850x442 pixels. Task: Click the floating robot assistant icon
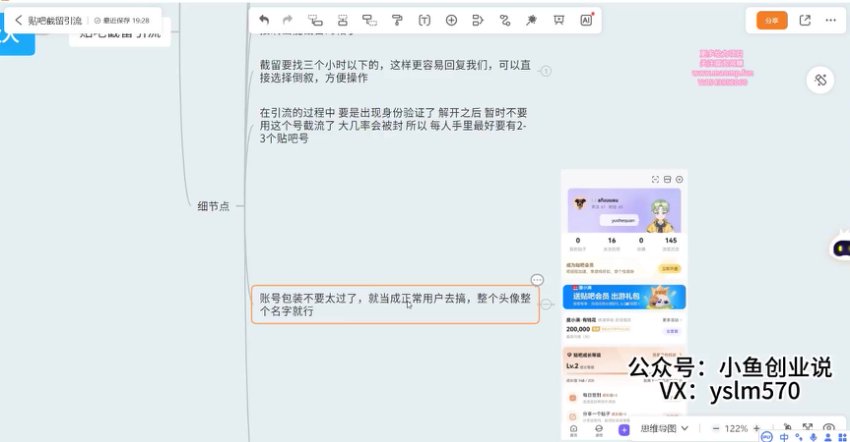pos(839,250)
